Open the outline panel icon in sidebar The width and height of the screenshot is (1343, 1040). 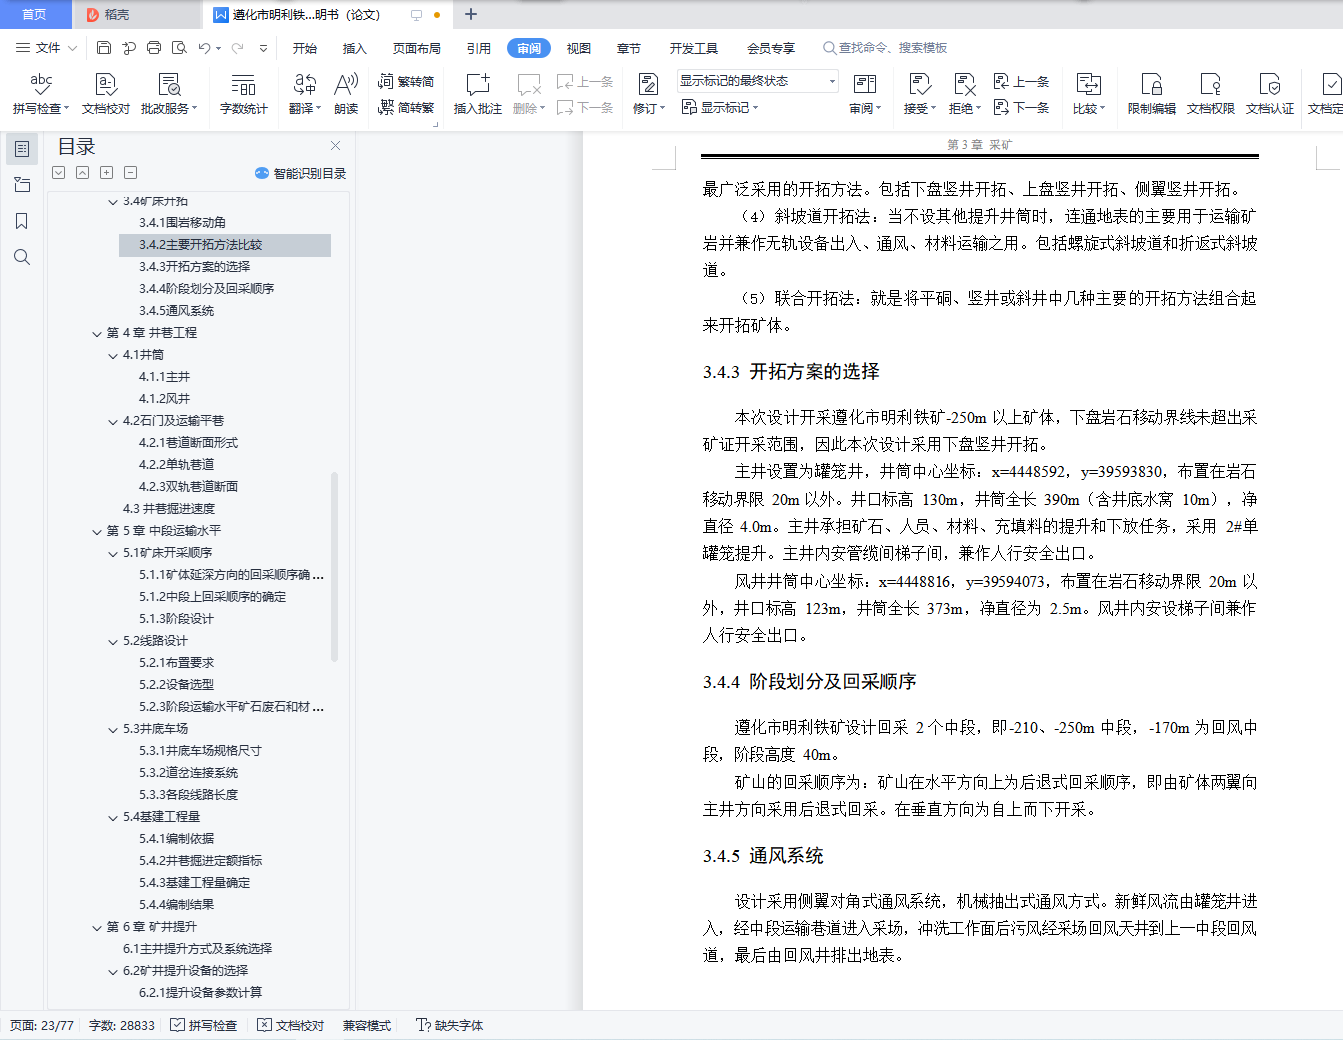click(22, 149)
